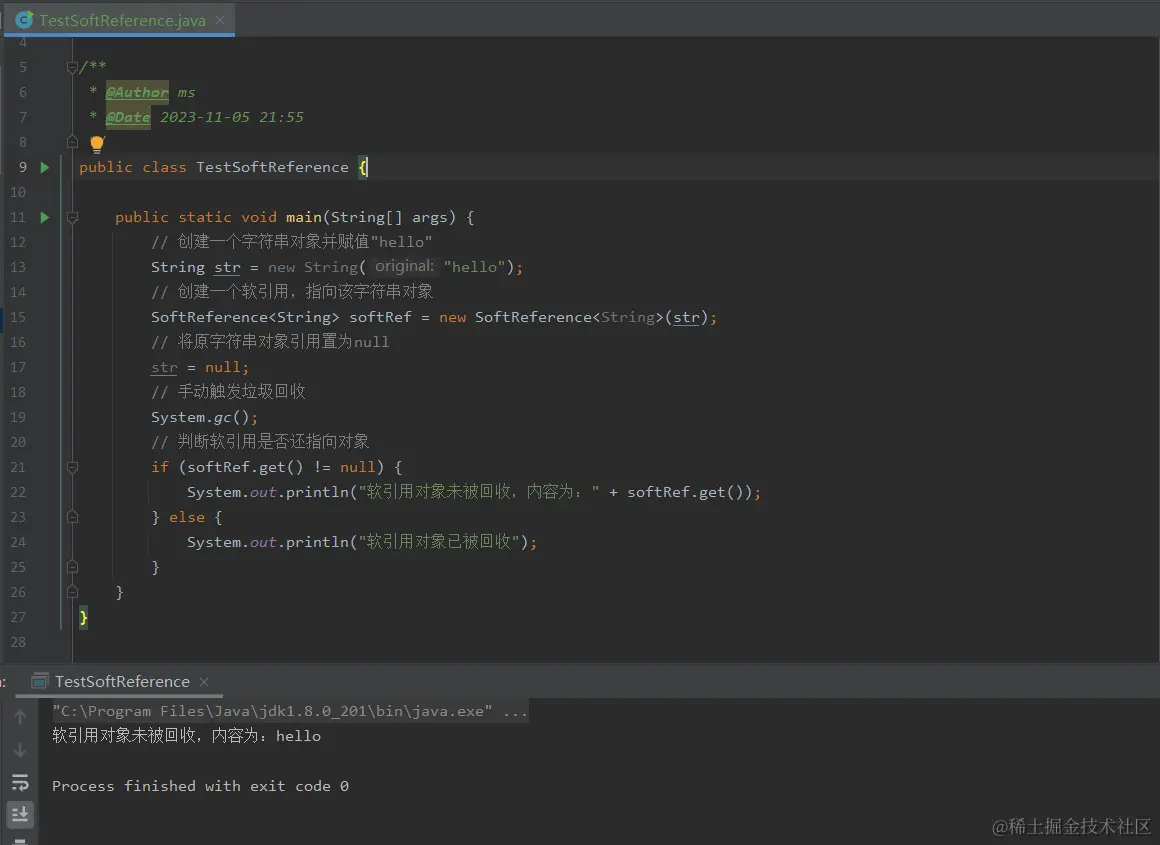This screenshot has width=1160, height=845.
Task: Click the System.gc() call
Action: pyautogui.click(x=204, y=417)
